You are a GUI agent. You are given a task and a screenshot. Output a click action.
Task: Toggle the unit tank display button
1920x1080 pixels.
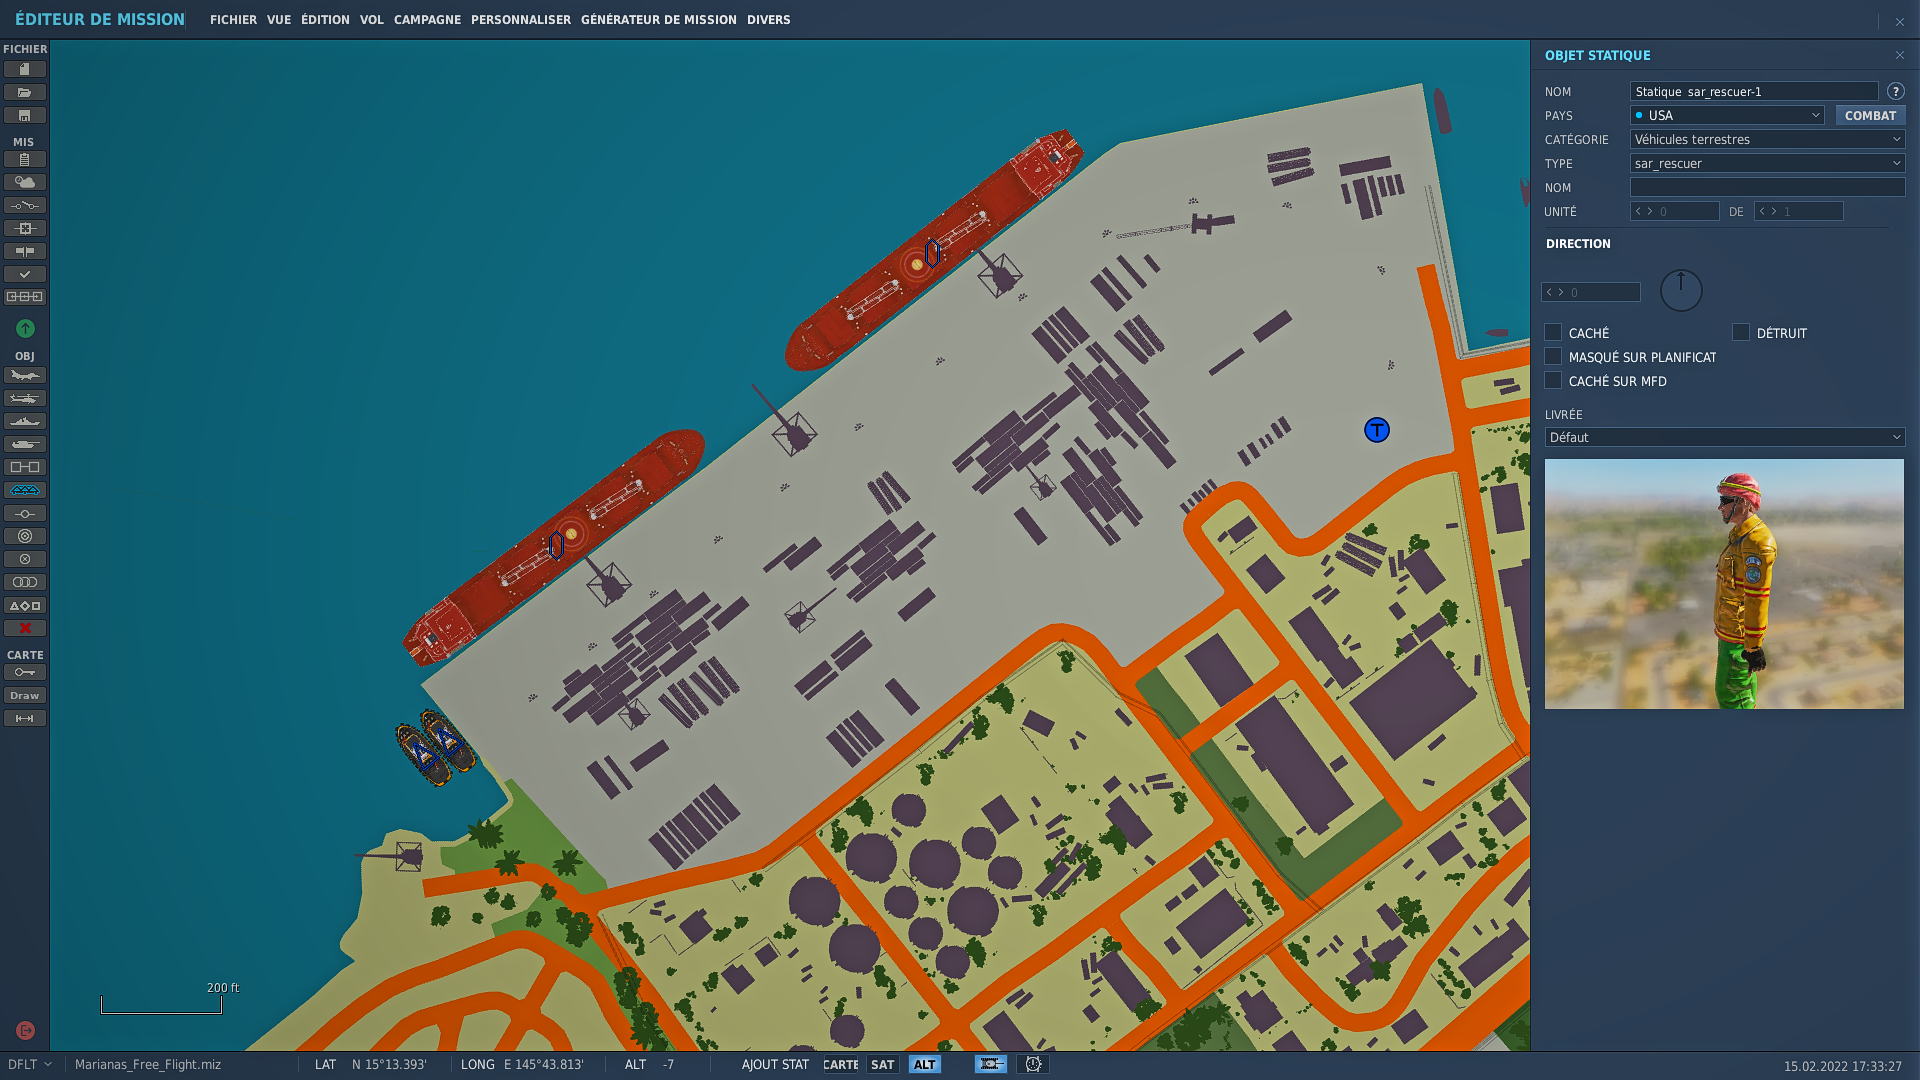991,1064
